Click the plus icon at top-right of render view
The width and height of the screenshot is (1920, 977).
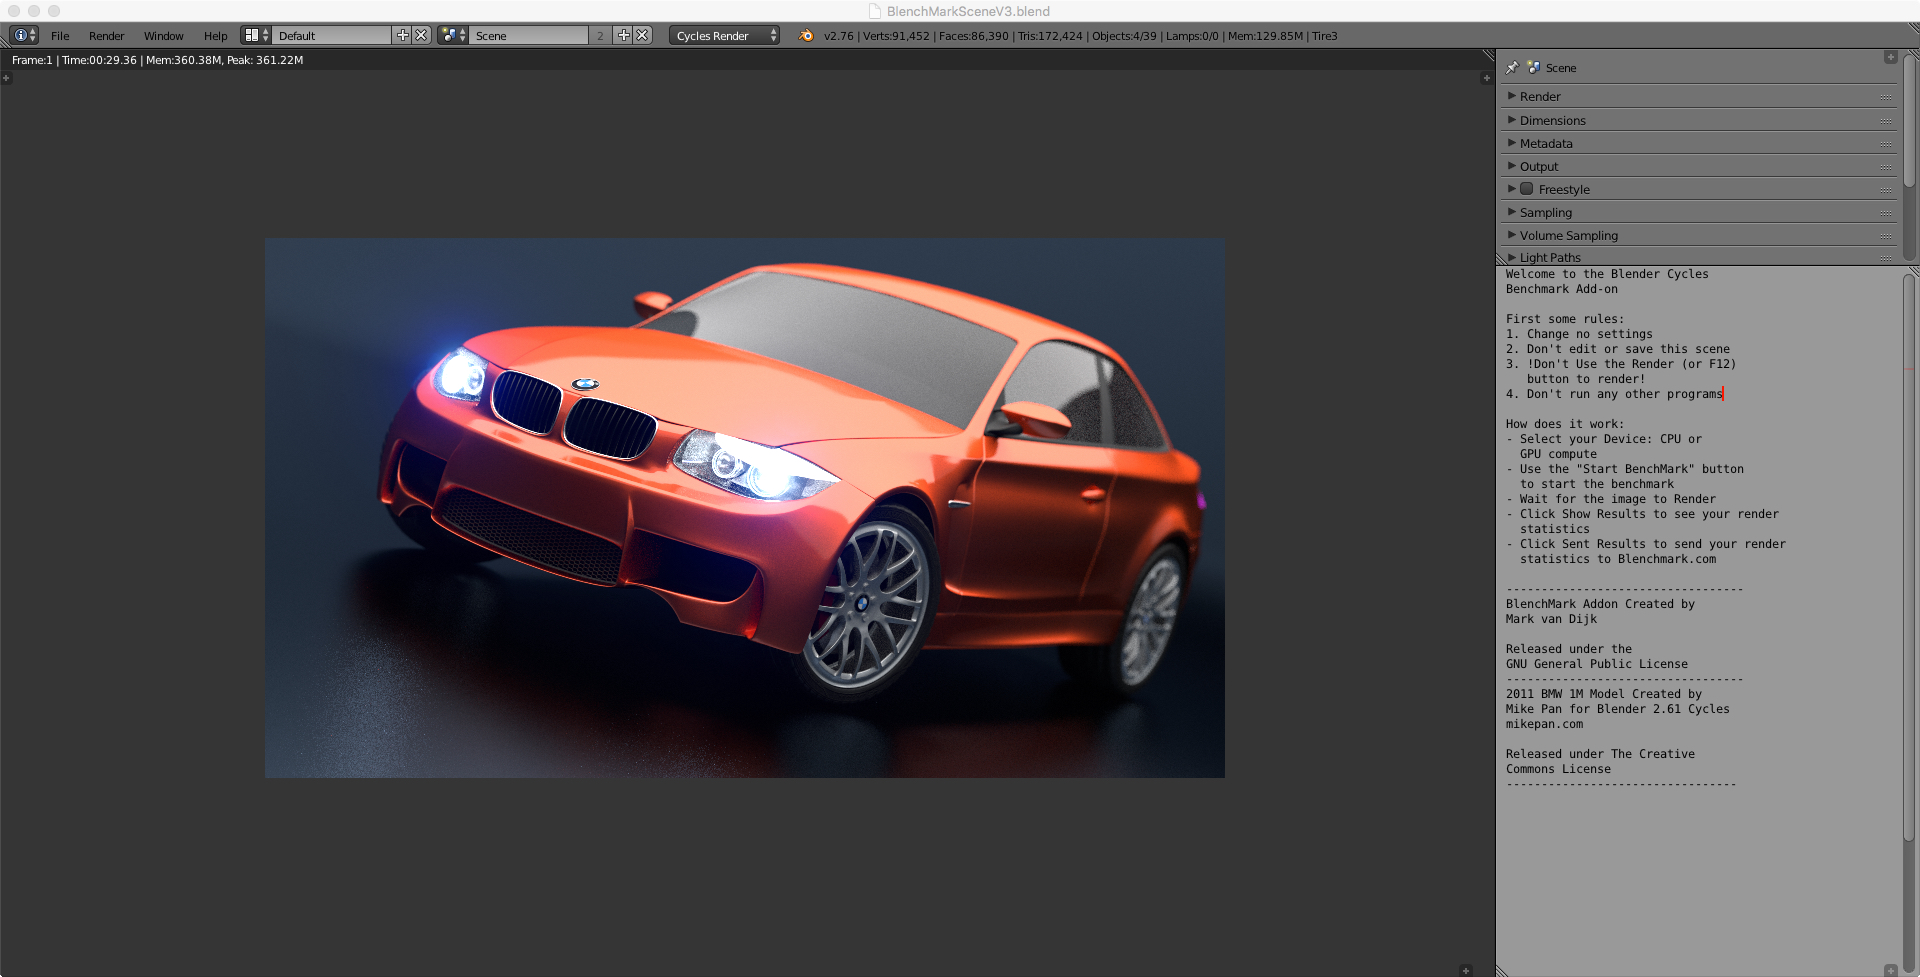[x=1486, y=78]
